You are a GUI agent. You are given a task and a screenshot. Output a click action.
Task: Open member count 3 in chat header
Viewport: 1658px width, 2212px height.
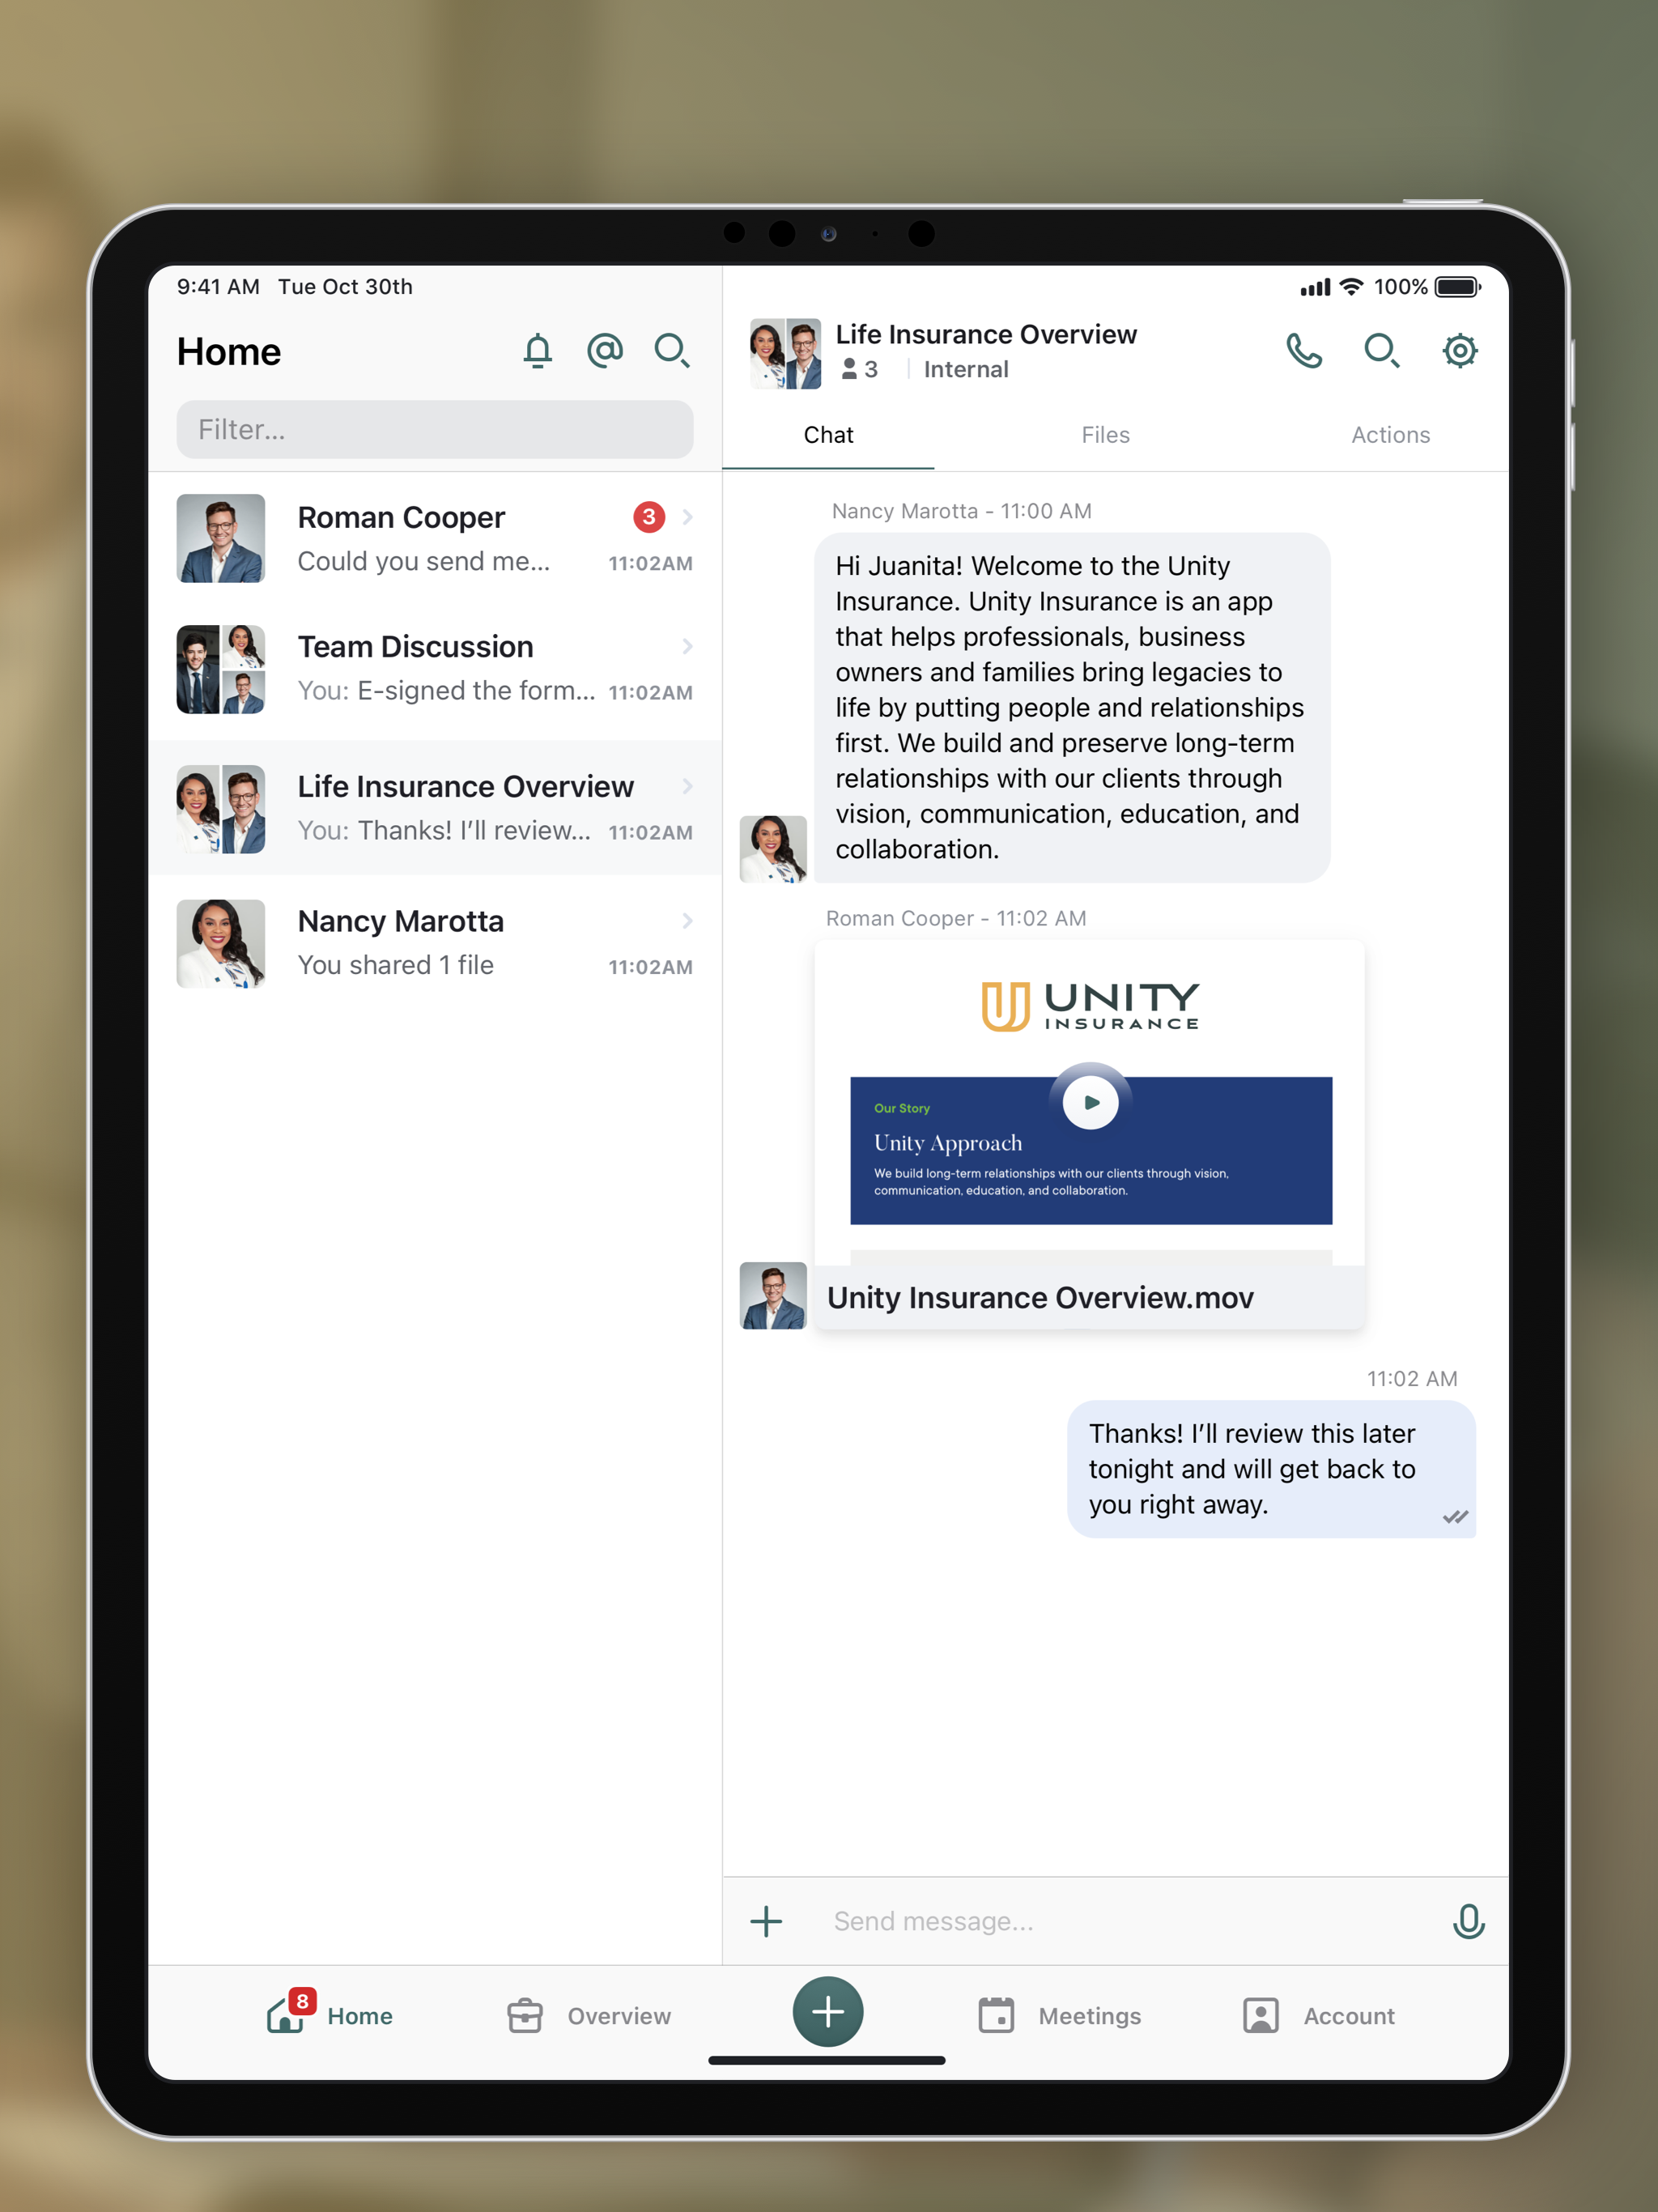click(x=860, y=369)
